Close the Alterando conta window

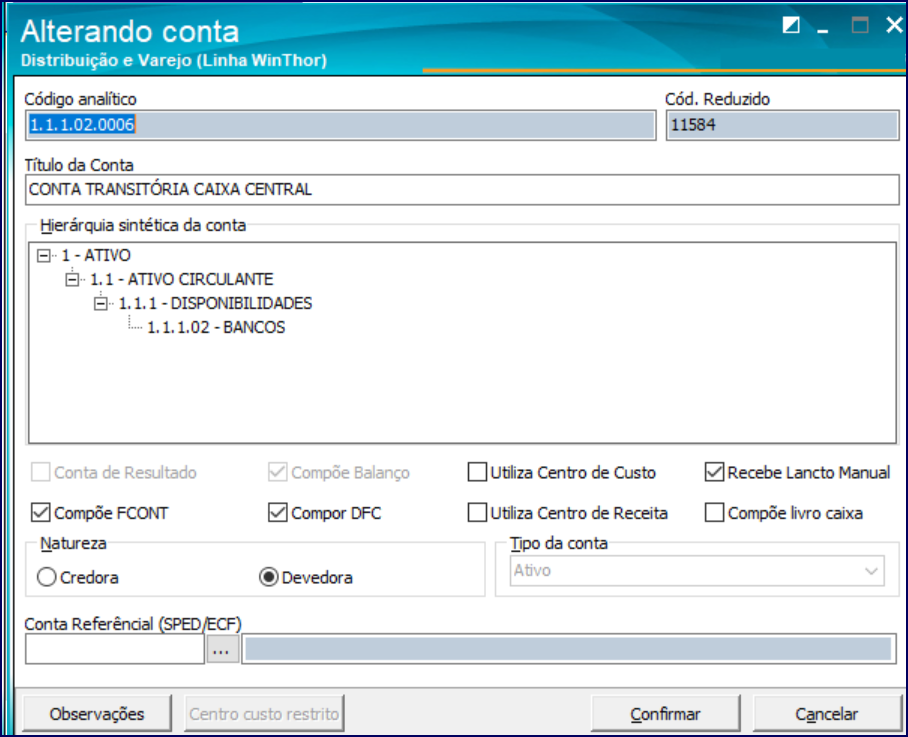click(x=894, y=25)
